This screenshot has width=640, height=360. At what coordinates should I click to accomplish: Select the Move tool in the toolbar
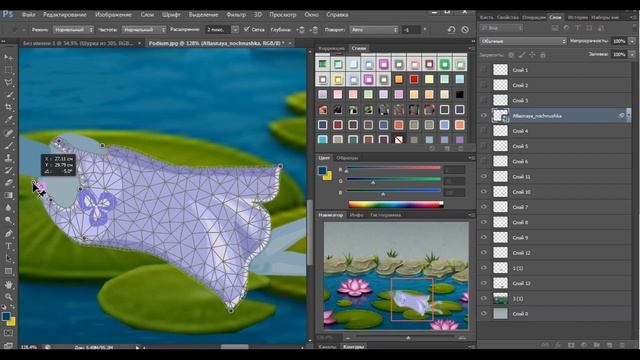(x=8, y=58)
